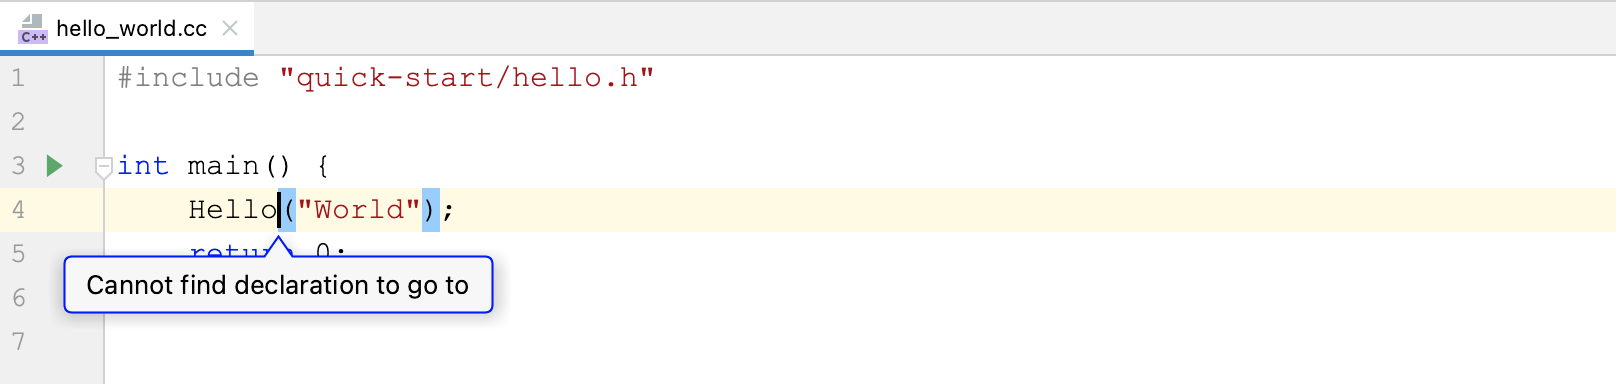Click the int keyword on line 3
Screen dimensions: 1616x384
point(143,166)
